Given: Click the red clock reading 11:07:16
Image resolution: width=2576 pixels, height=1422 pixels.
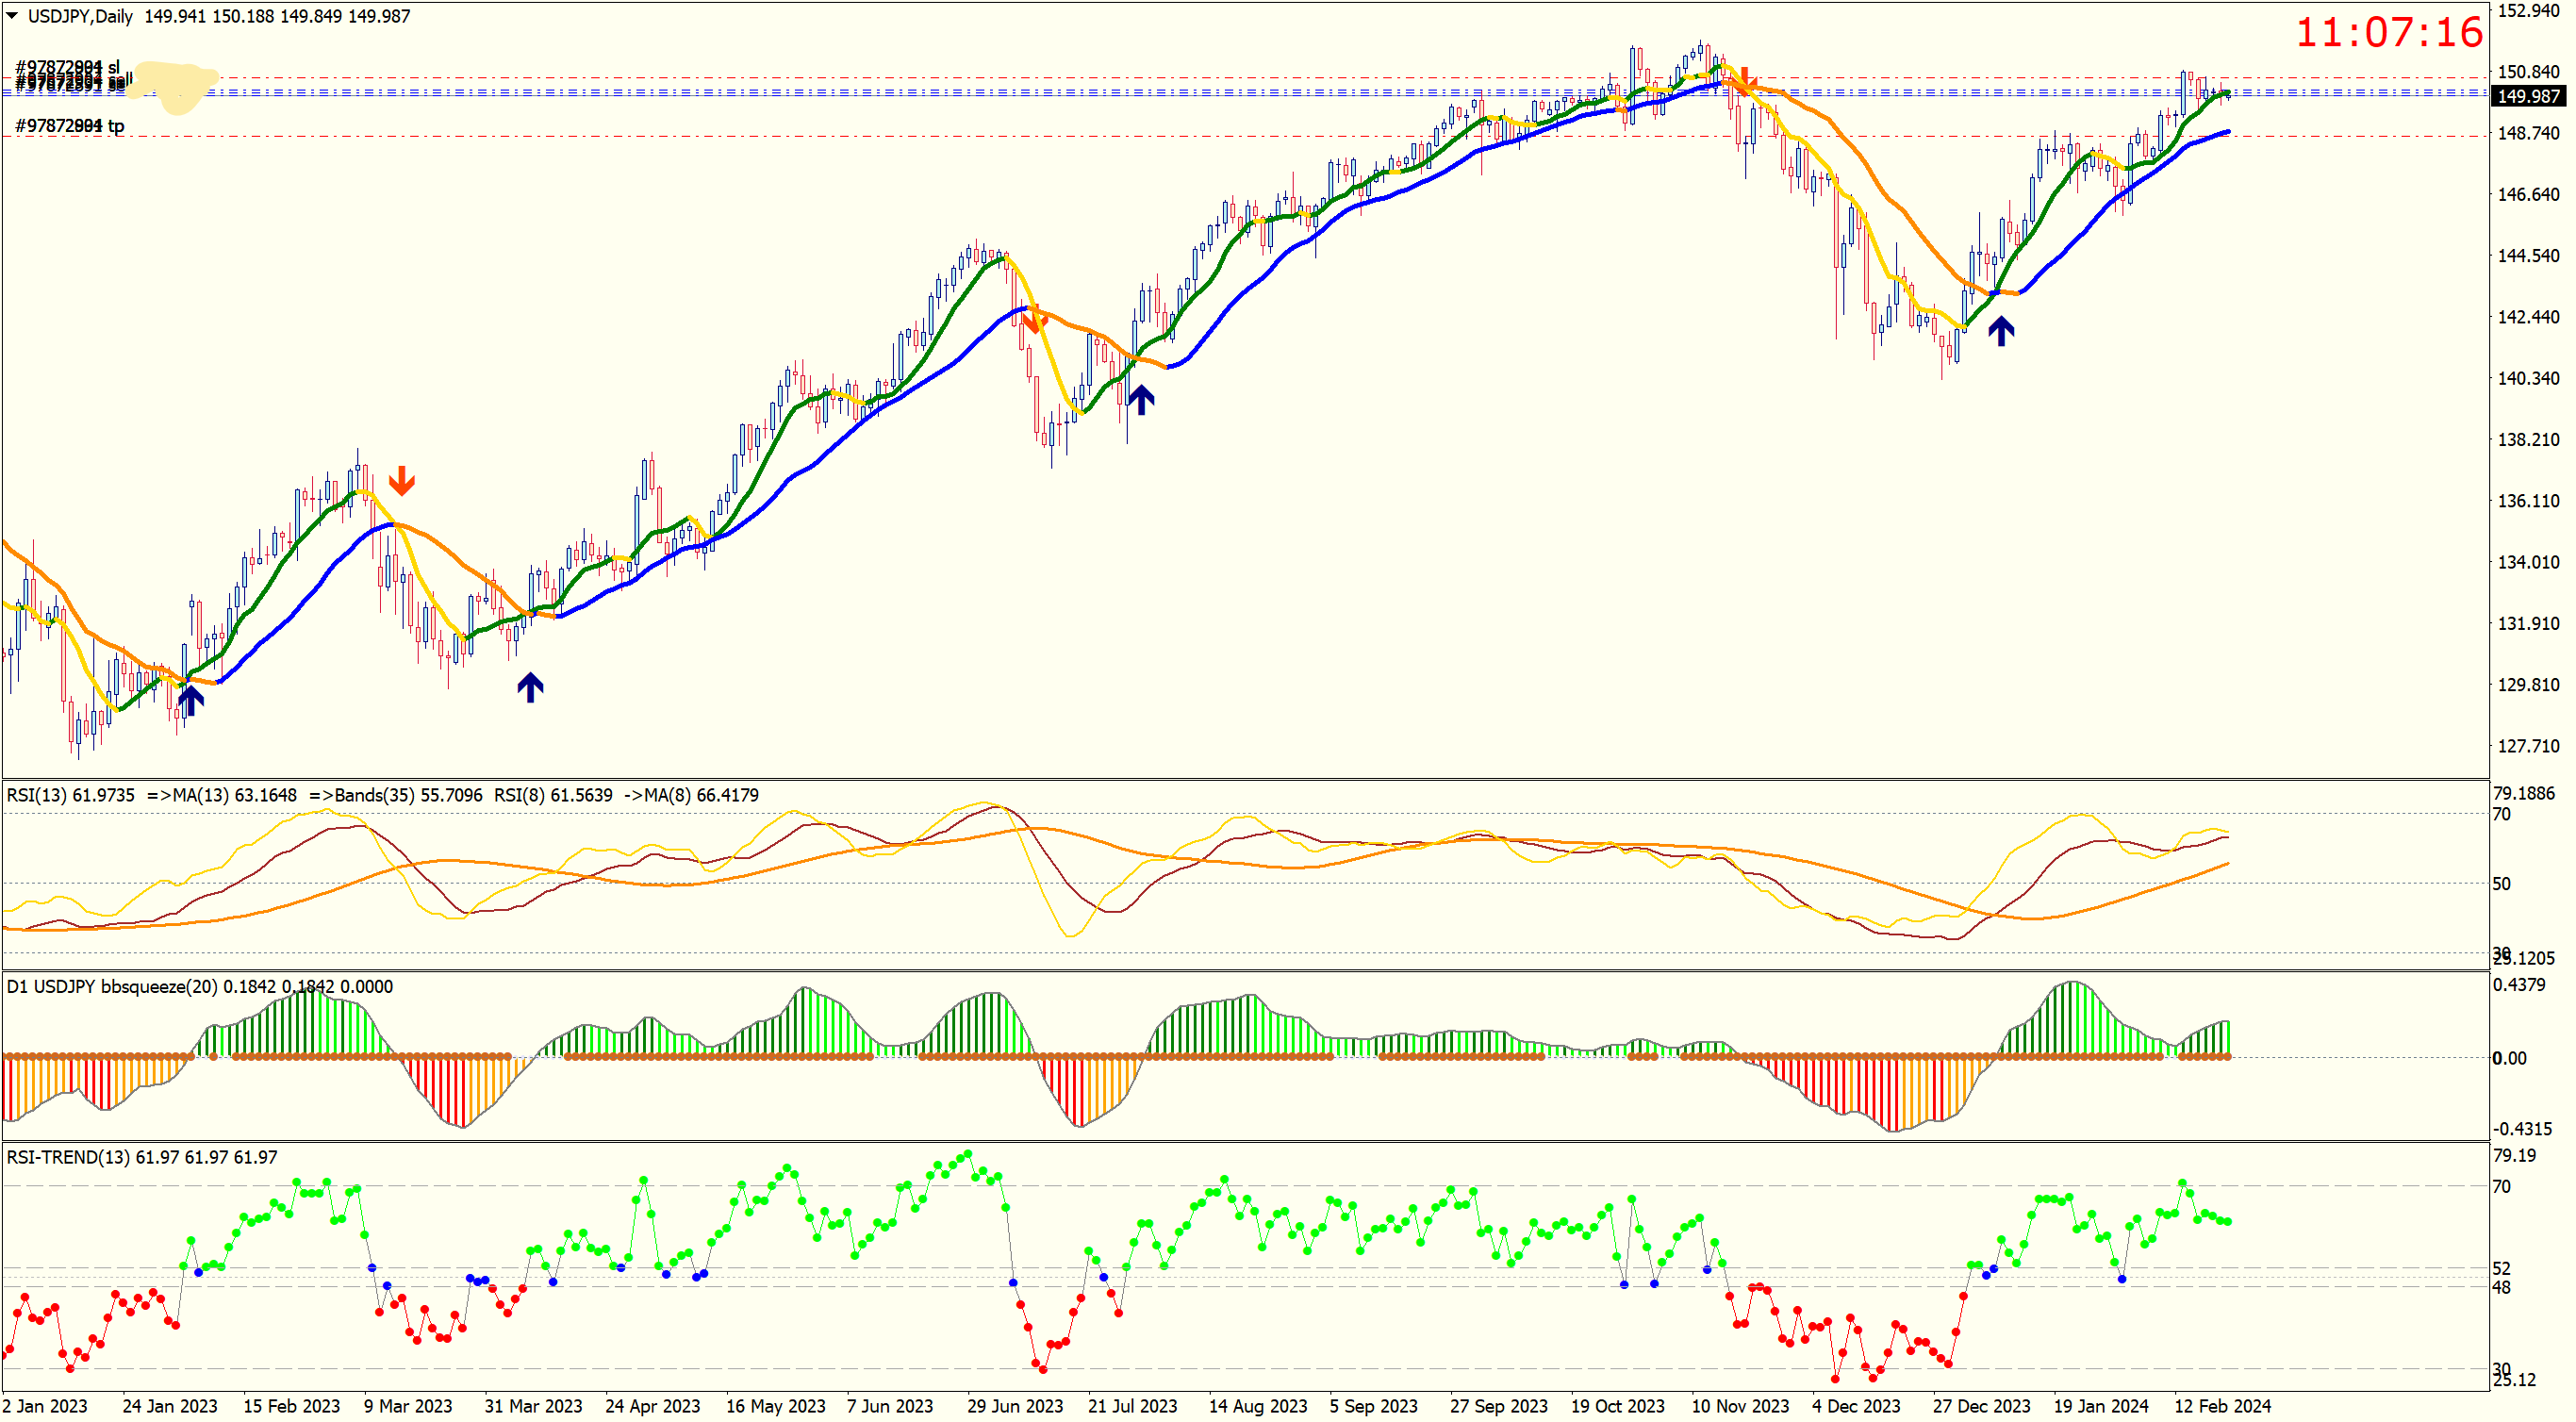Looking at the screenshot, I should [x=2388, y=32].
